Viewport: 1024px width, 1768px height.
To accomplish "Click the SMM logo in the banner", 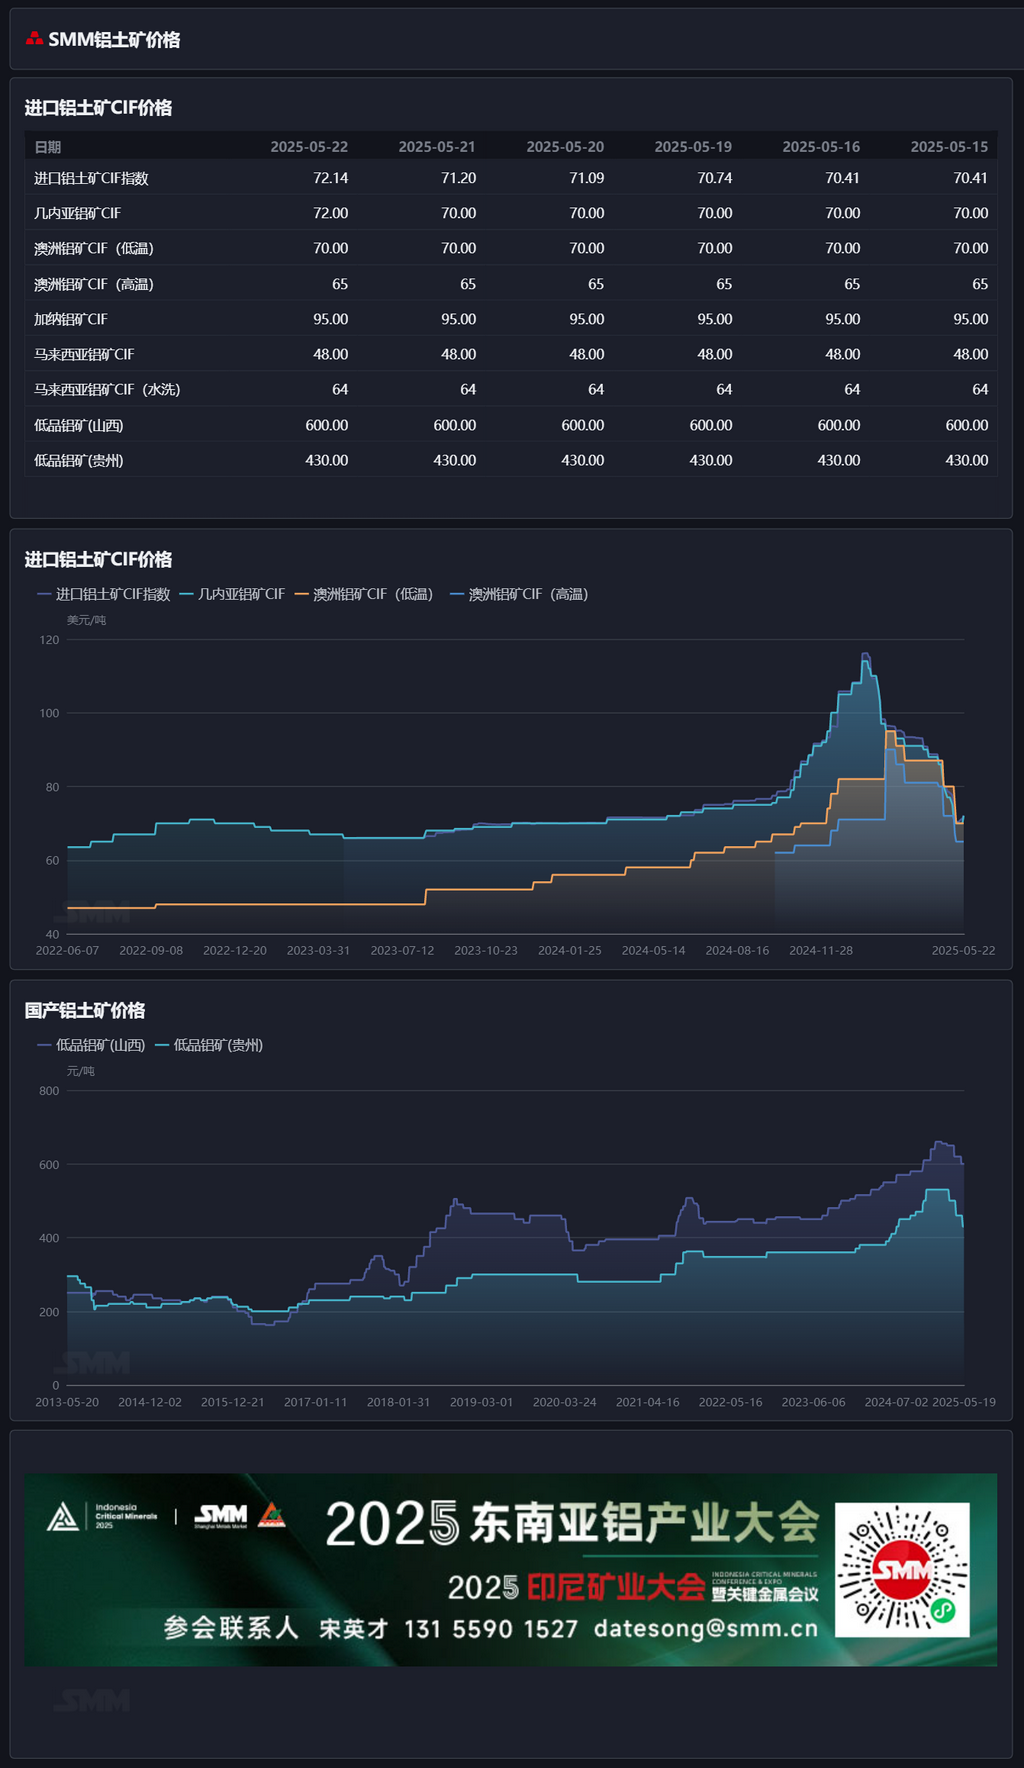I will click(221, 1517).
